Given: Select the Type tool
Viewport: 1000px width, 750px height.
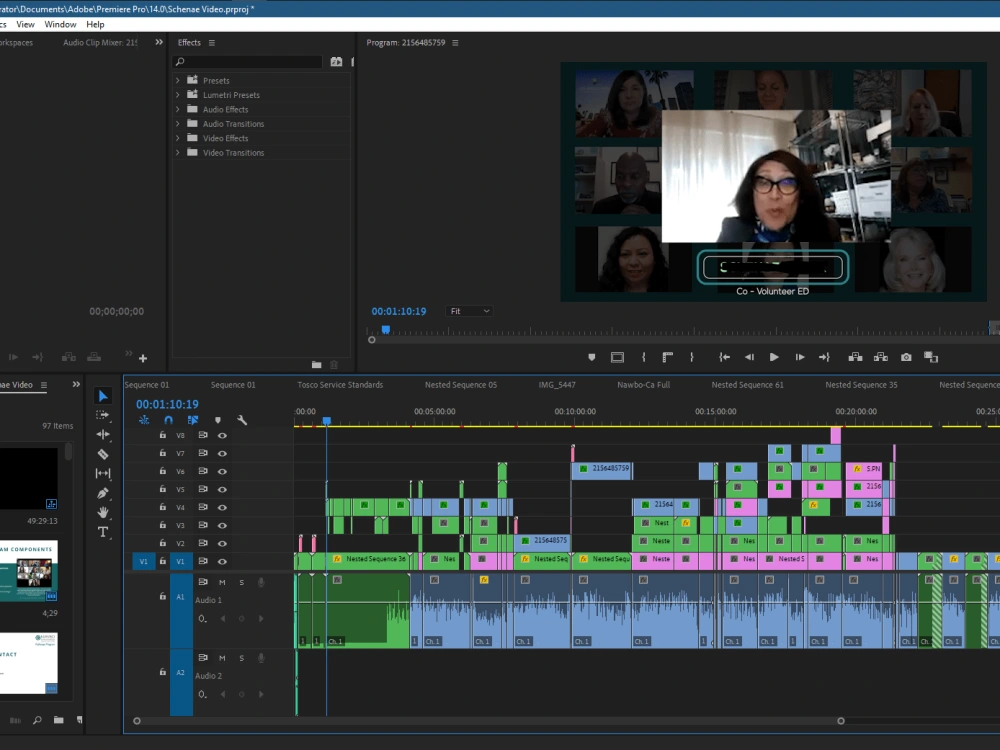Looking at the screenshot, I should [103, 532].
